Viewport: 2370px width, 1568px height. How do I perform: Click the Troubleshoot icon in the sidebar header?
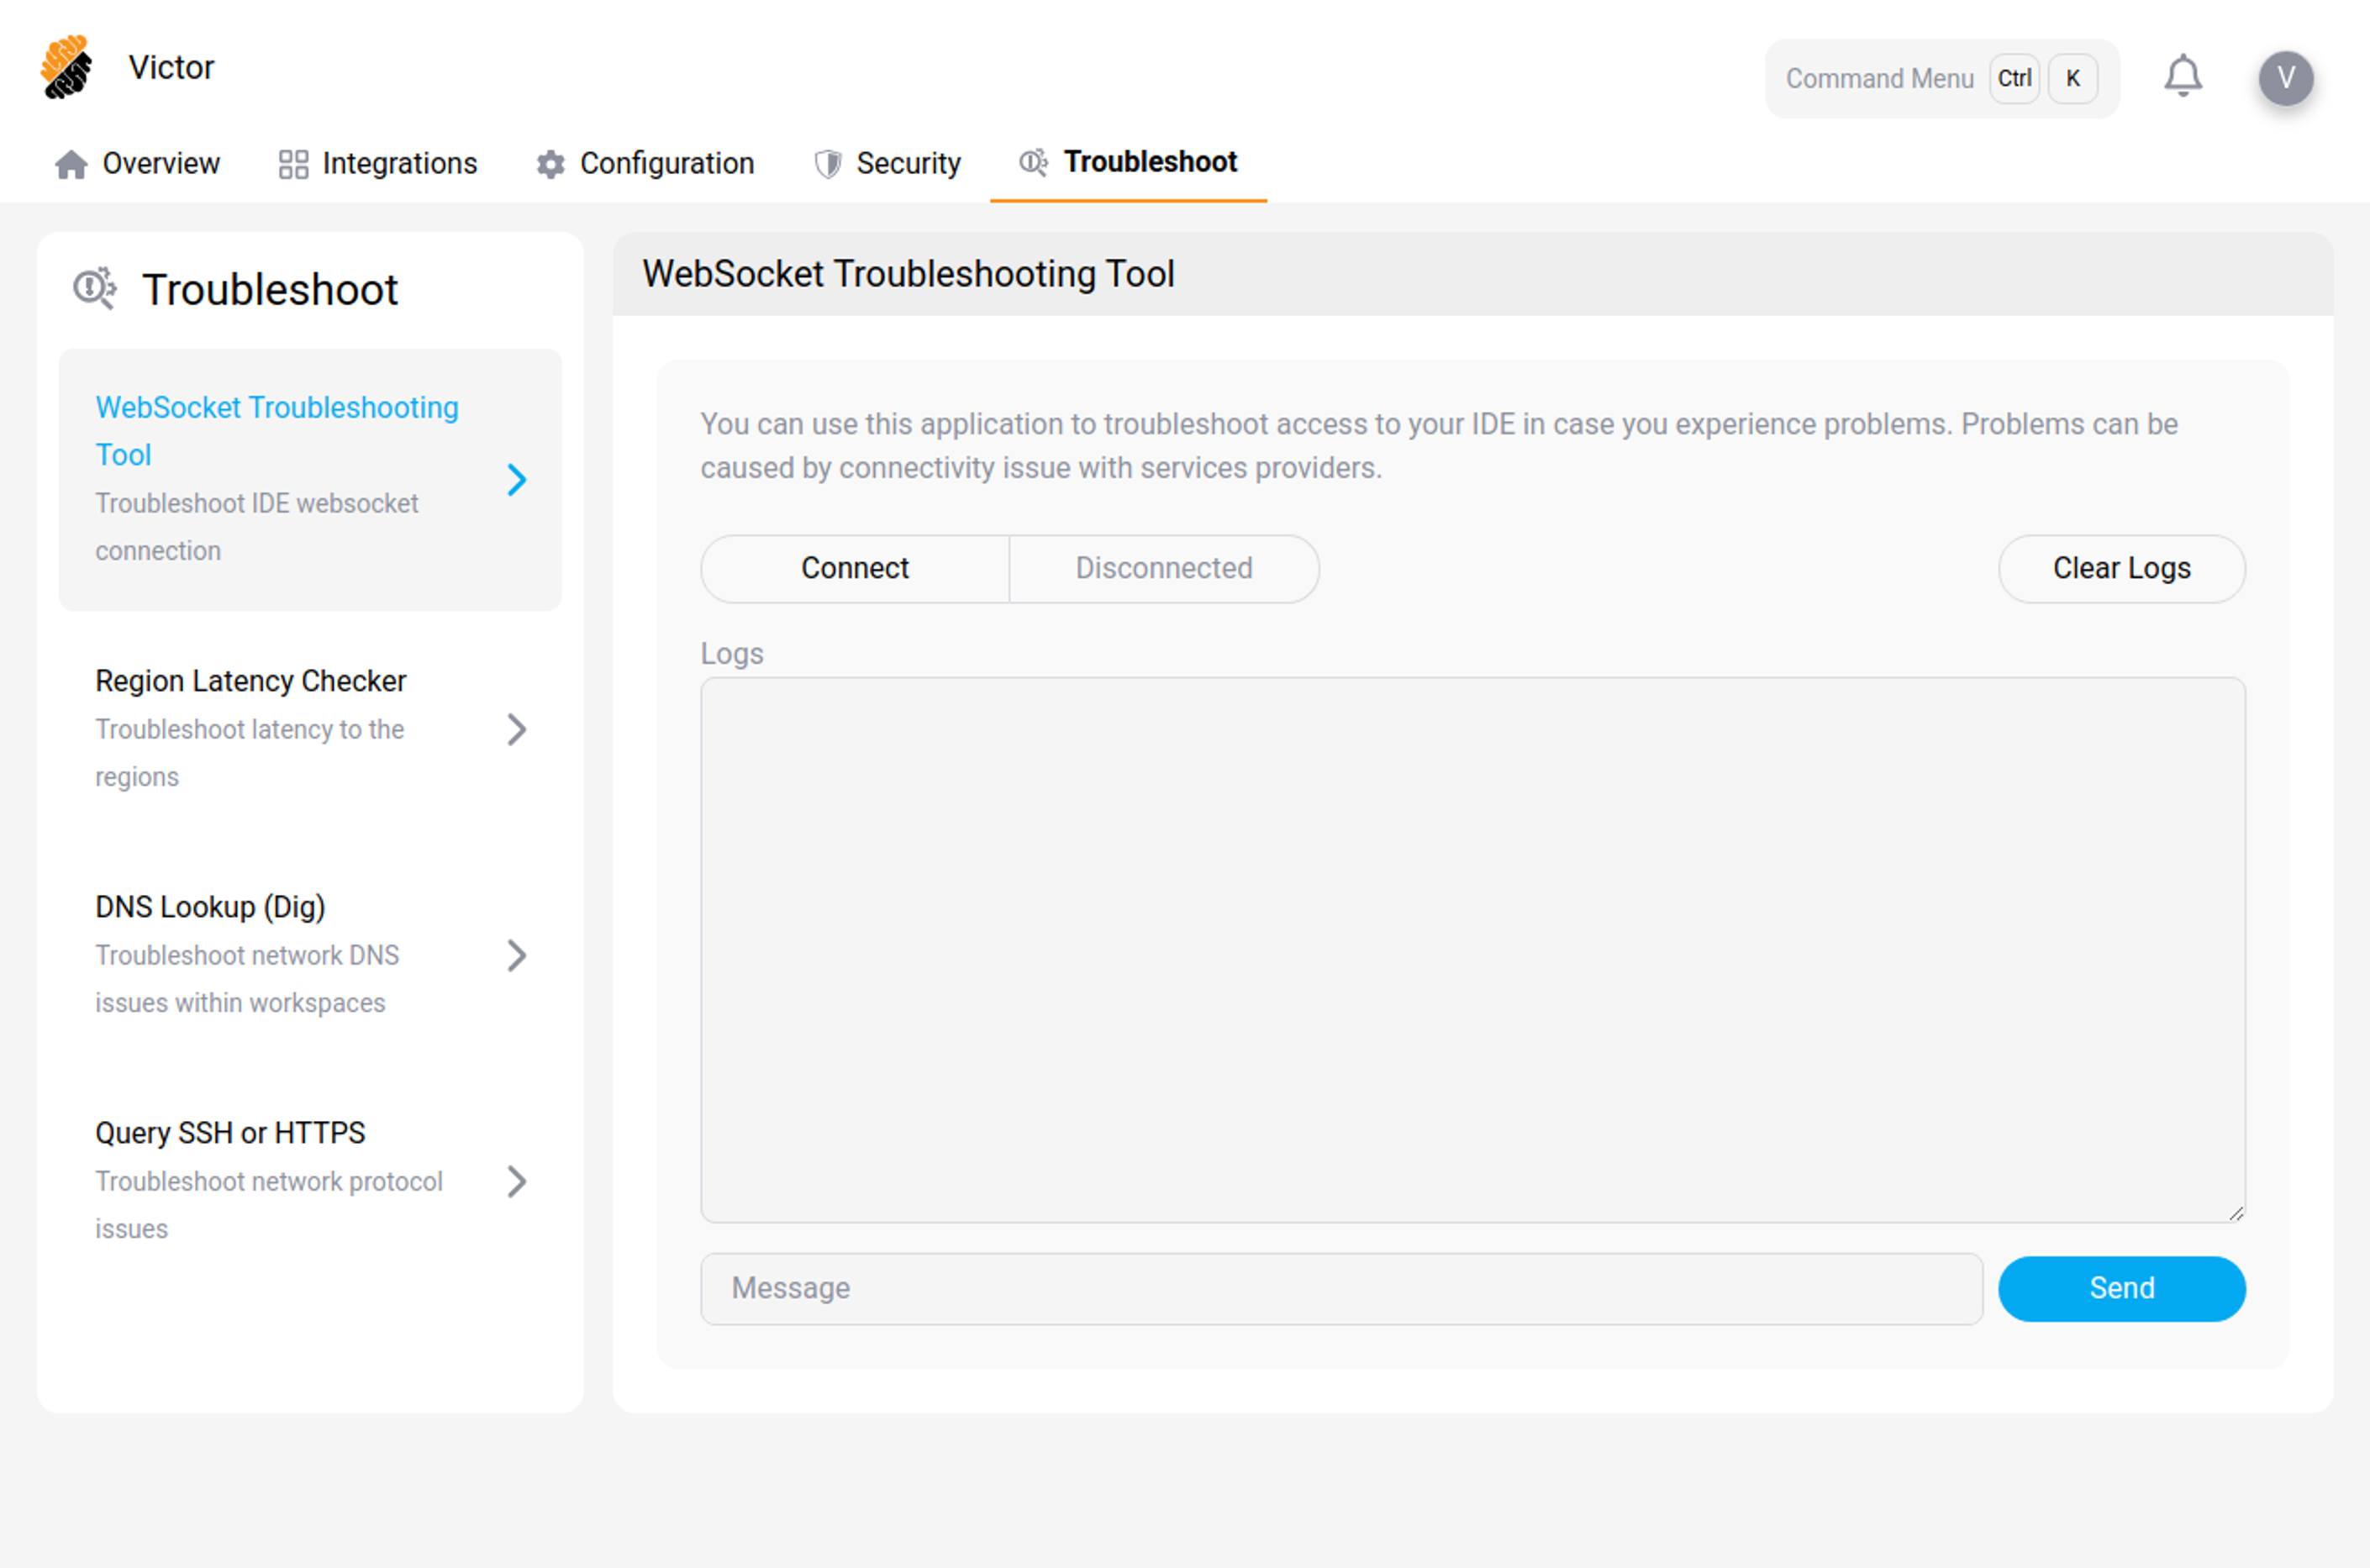pyautogui.click(x=96, y=288)
